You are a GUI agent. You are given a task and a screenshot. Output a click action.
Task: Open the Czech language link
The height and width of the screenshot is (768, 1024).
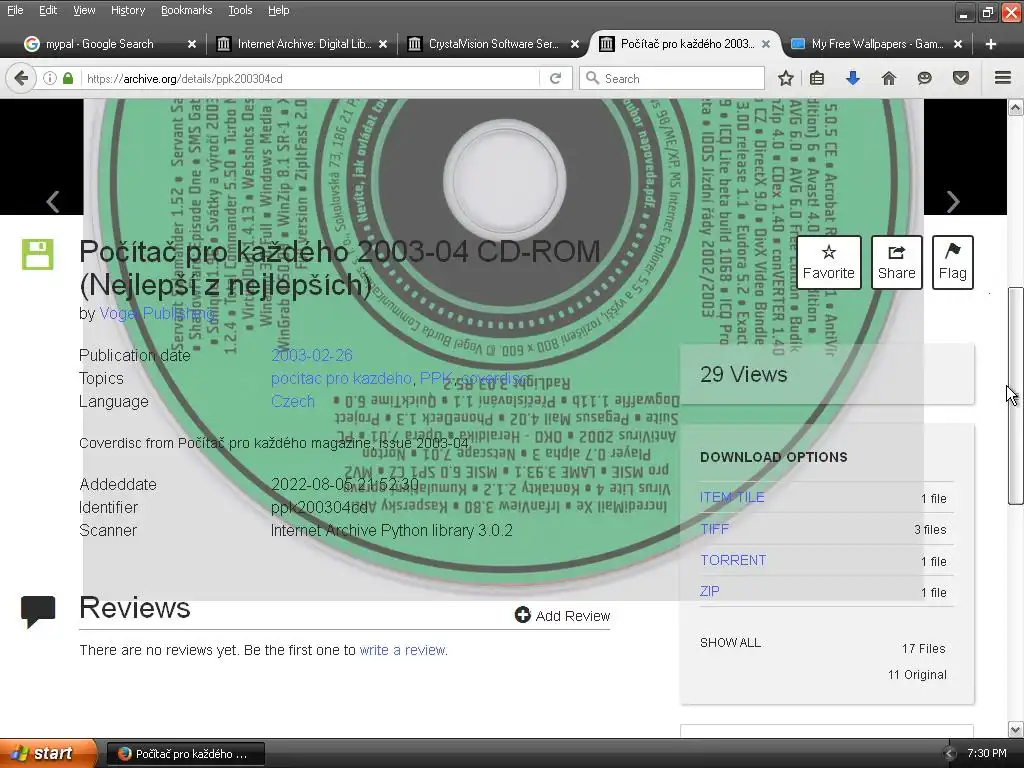pos(293,401)
